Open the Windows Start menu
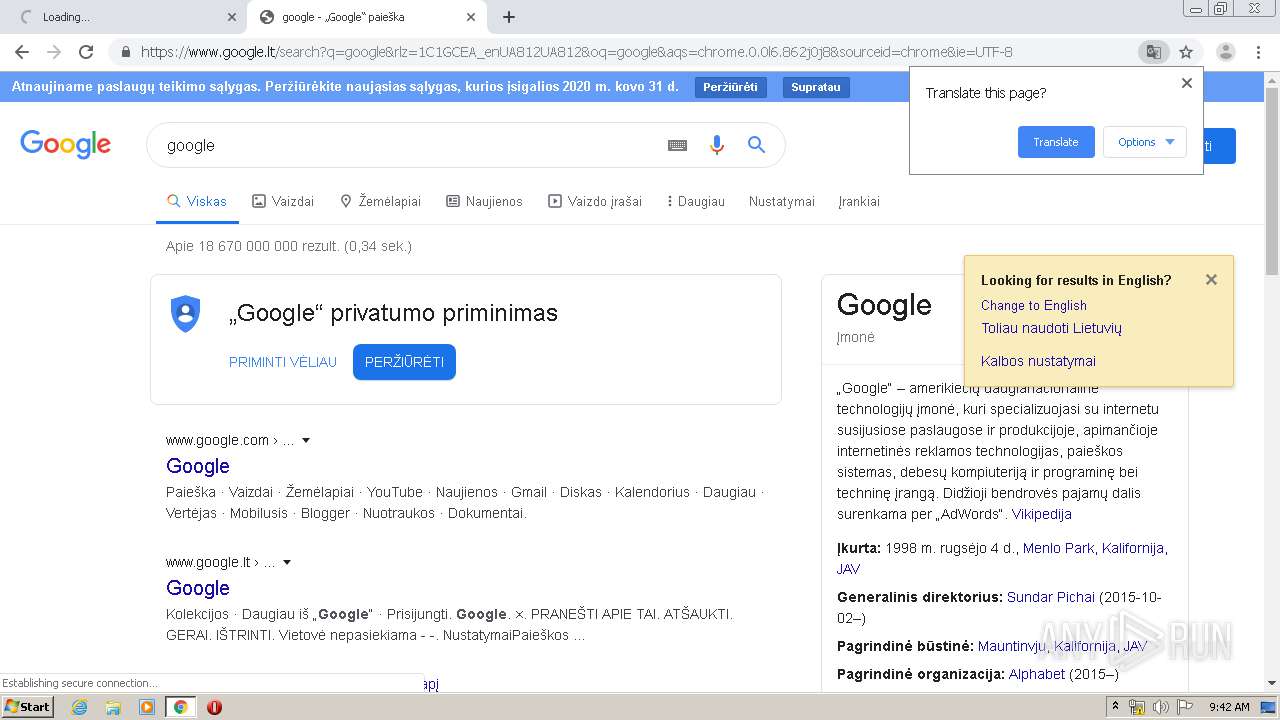 27,707
